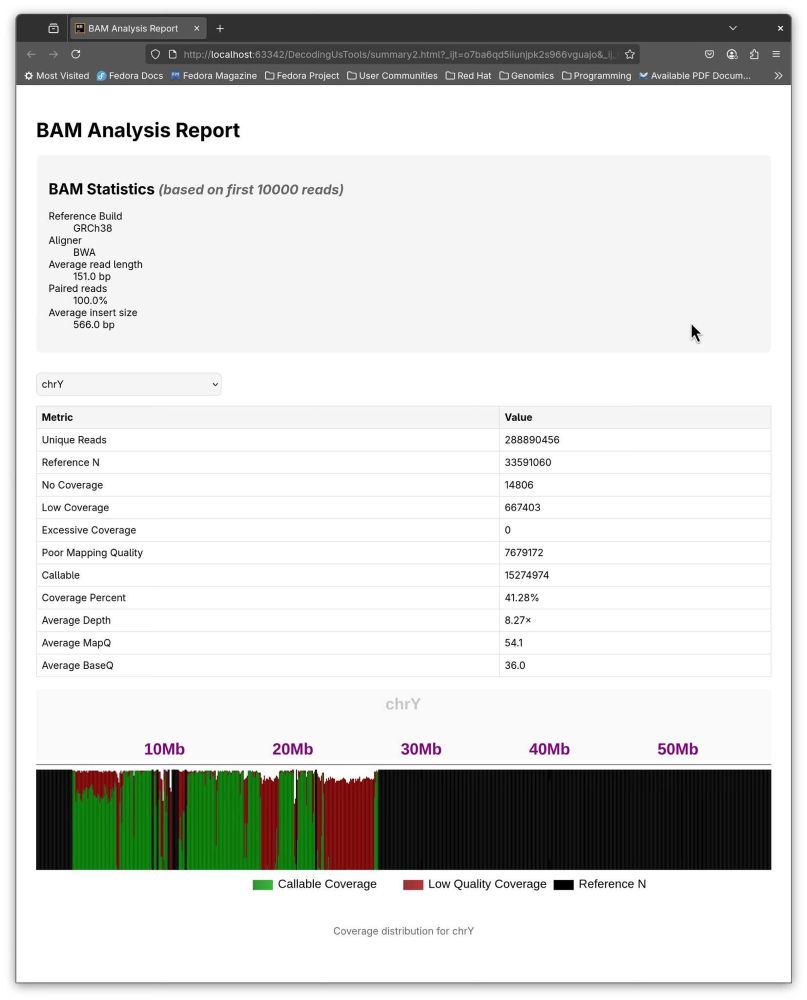Click the 20Mb axis marker
The width and height of the screenshot is (807, 1000).
tap(292, 749)
